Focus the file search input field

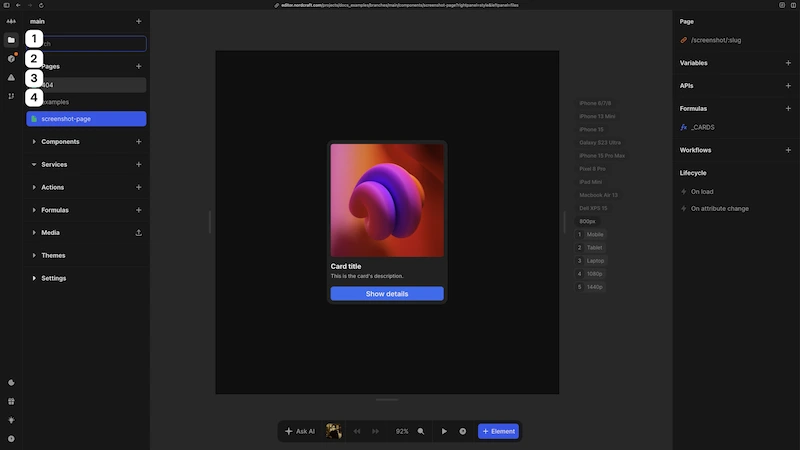tap(86, 44)
